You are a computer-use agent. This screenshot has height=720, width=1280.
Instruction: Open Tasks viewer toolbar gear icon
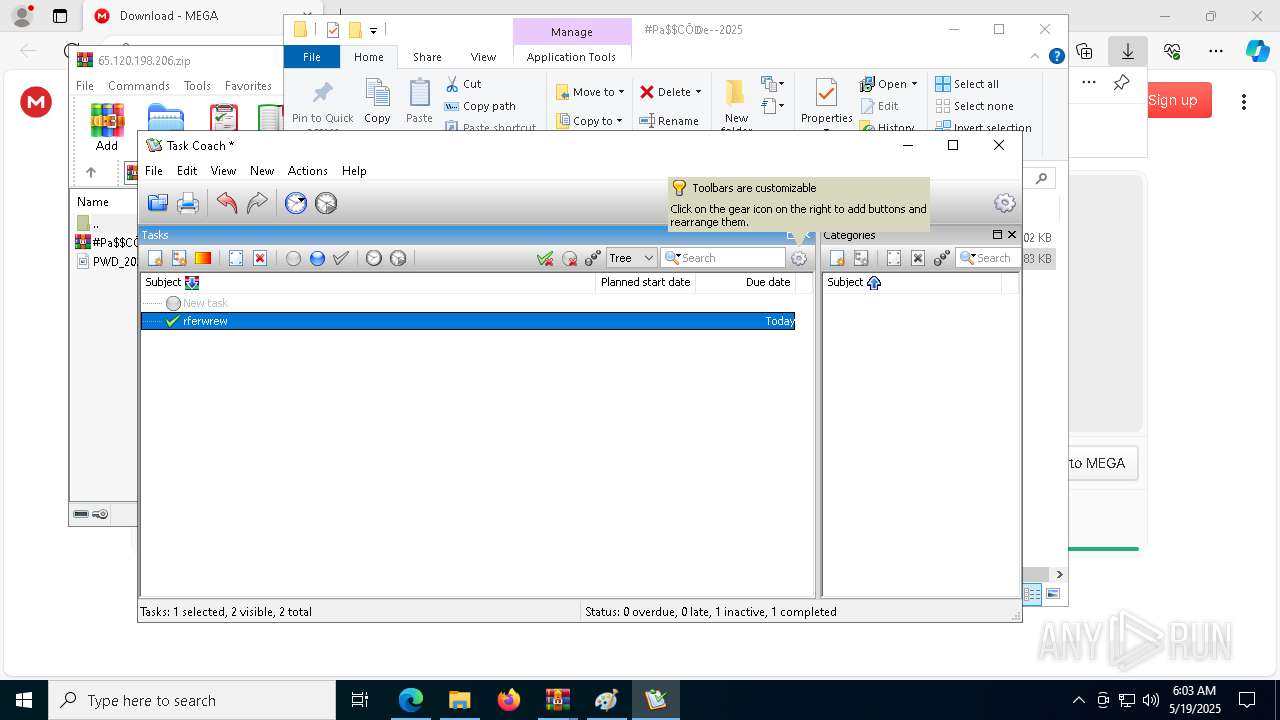coord(798,258)
